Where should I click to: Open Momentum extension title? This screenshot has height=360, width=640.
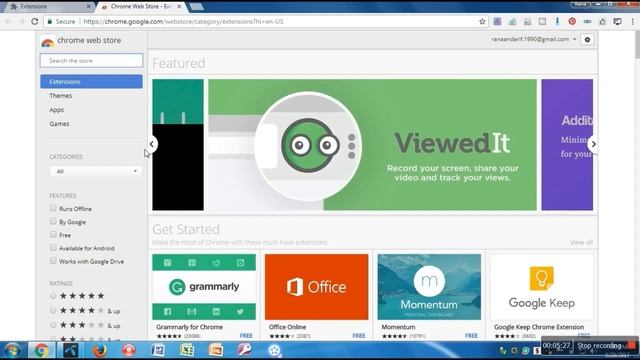coord(398,327)
